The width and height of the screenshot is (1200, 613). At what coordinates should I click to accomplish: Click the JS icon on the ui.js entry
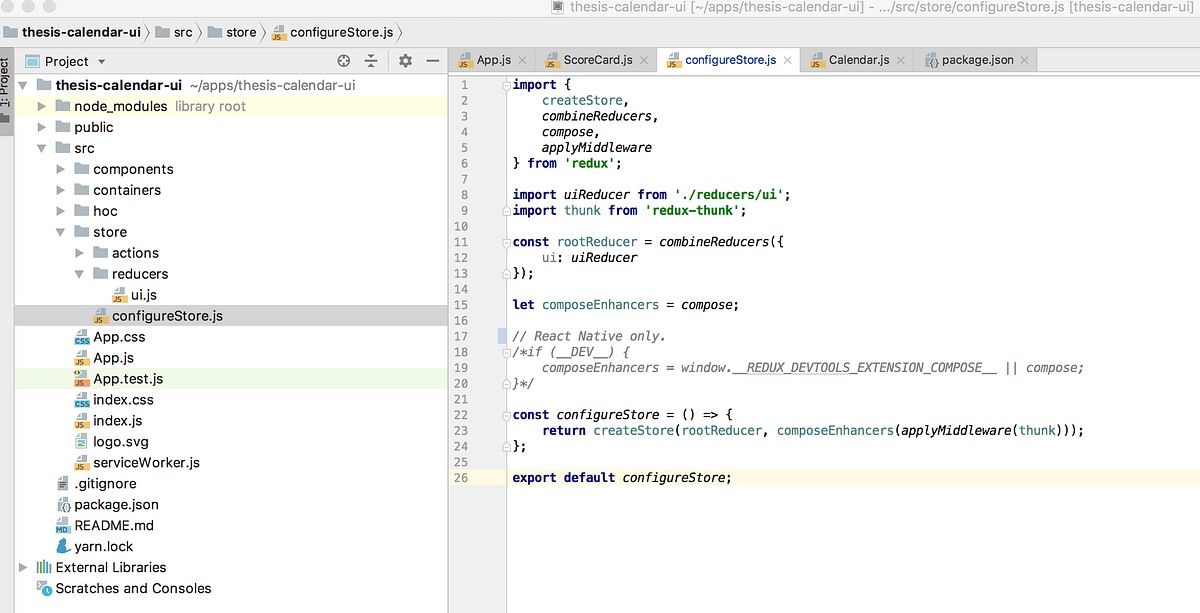pyautogui.click(x=120, y=294)
